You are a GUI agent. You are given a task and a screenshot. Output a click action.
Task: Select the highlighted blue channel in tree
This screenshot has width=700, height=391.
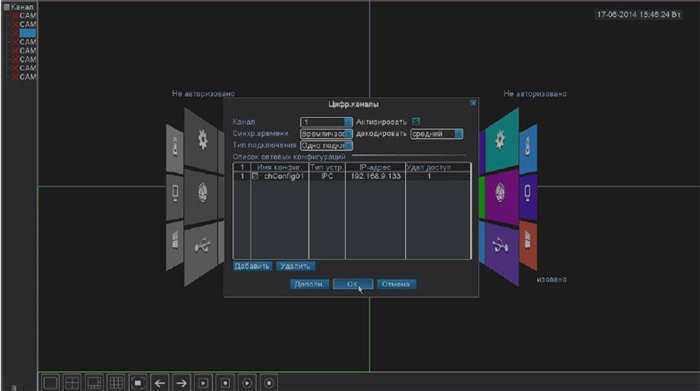tap(27, 33)
